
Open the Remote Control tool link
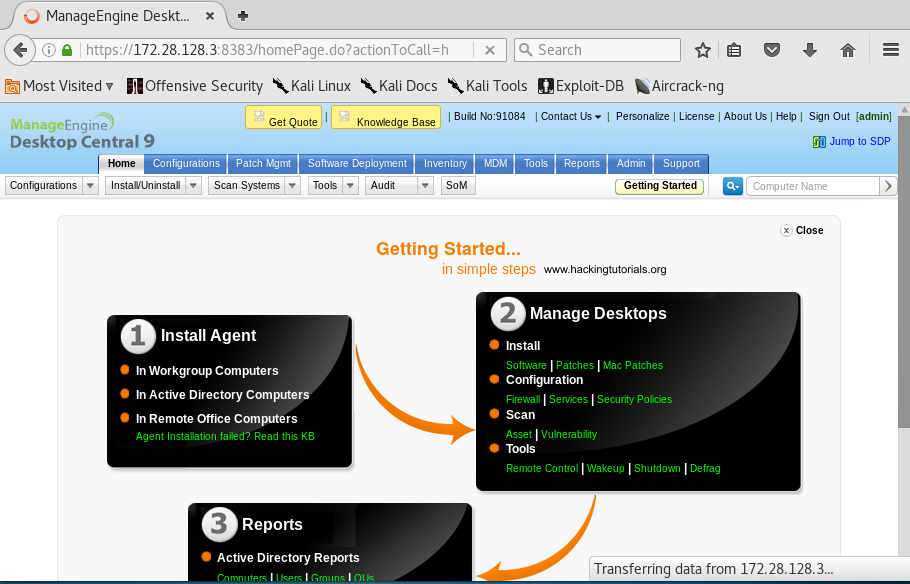pos(542,468)
